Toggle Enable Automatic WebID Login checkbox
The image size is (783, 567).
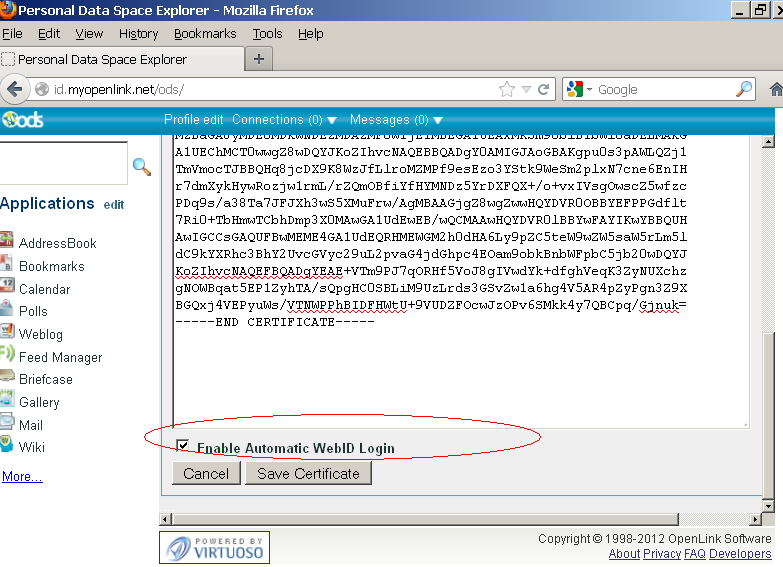tap(182, 446)
